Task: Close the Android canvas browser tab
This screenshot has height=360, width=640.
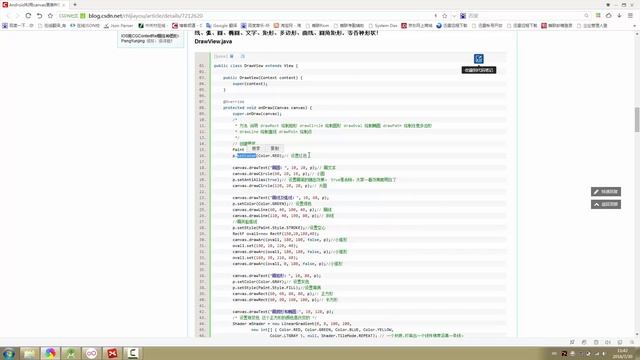Action: 64,5
